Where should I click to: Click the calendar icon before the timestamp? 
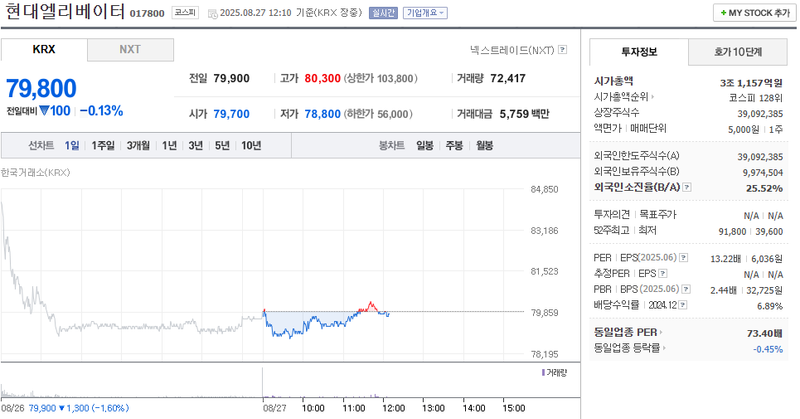[213, 13]
